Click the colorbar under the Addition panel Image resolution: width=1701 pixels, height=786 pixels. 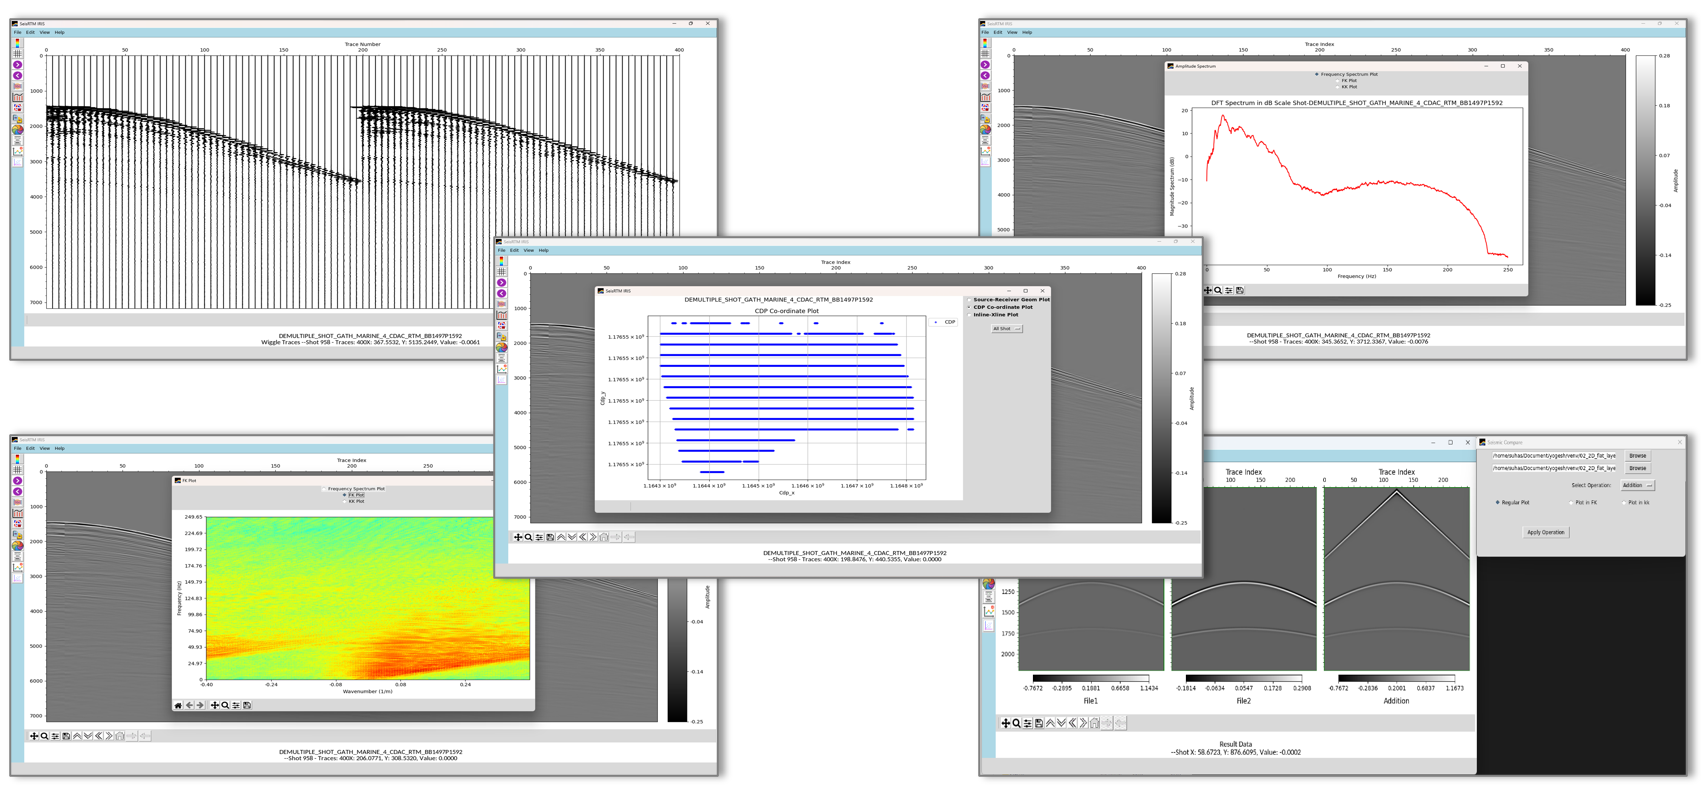coord(1396,678)
